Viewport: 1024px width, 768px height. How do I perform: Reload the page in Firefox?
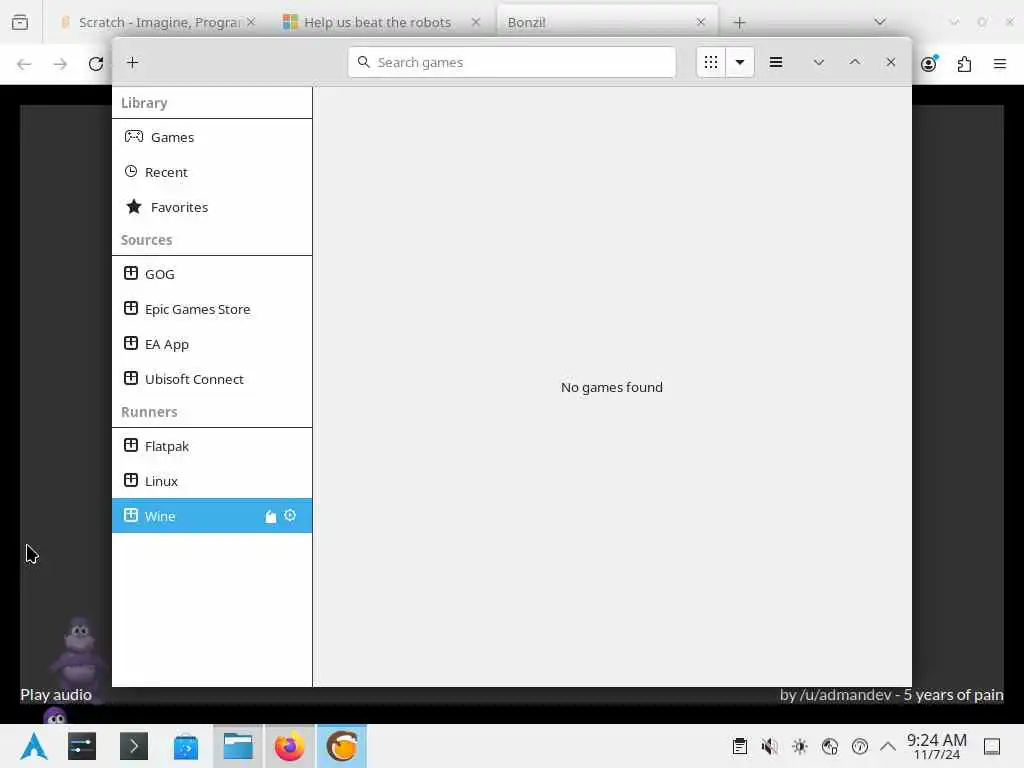(96, 64)
